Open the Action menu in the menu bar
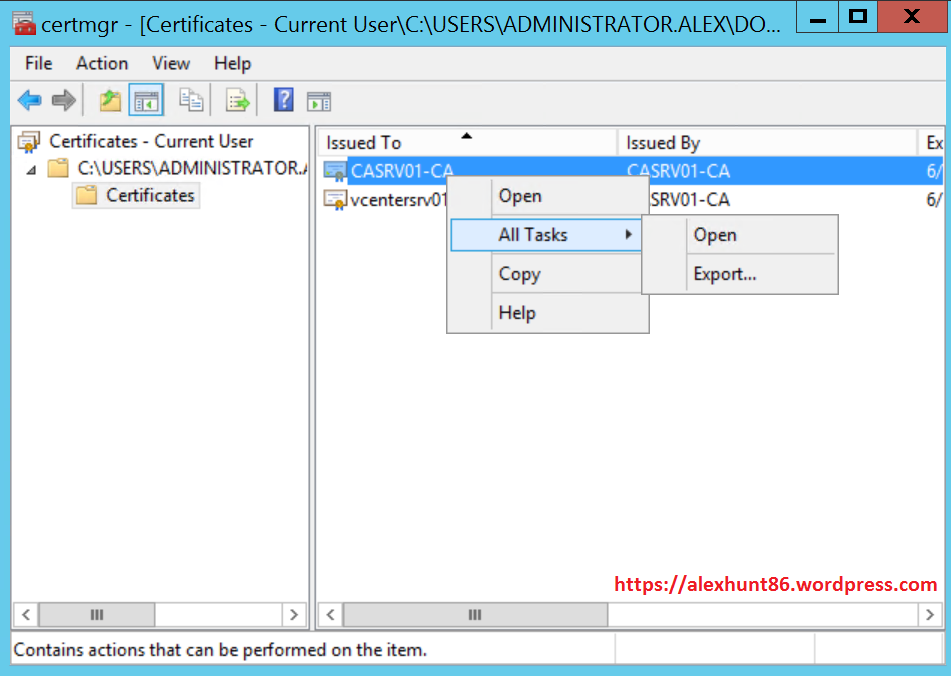The width and height of the screenshot is (951, 676). [x=101, y=63]
